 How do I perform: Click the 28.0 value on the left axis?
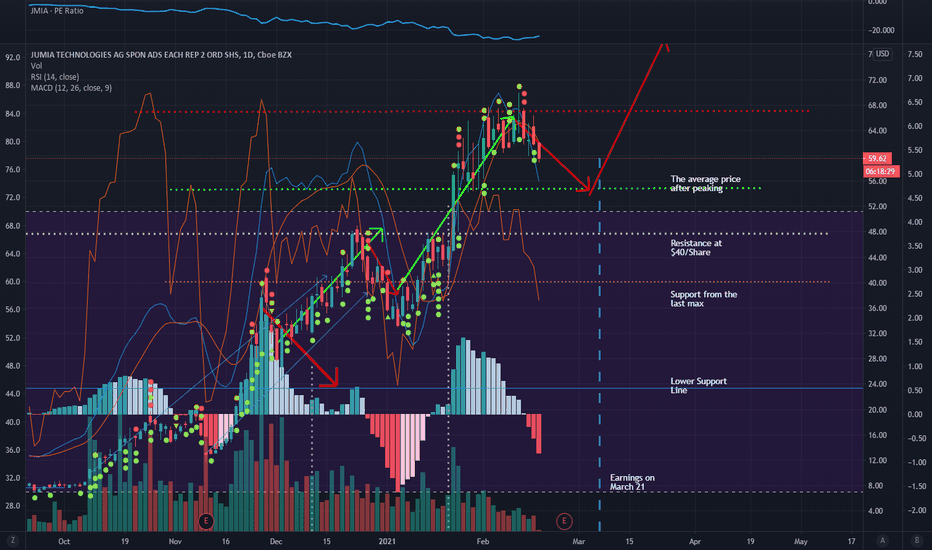(x=12, y=506)
